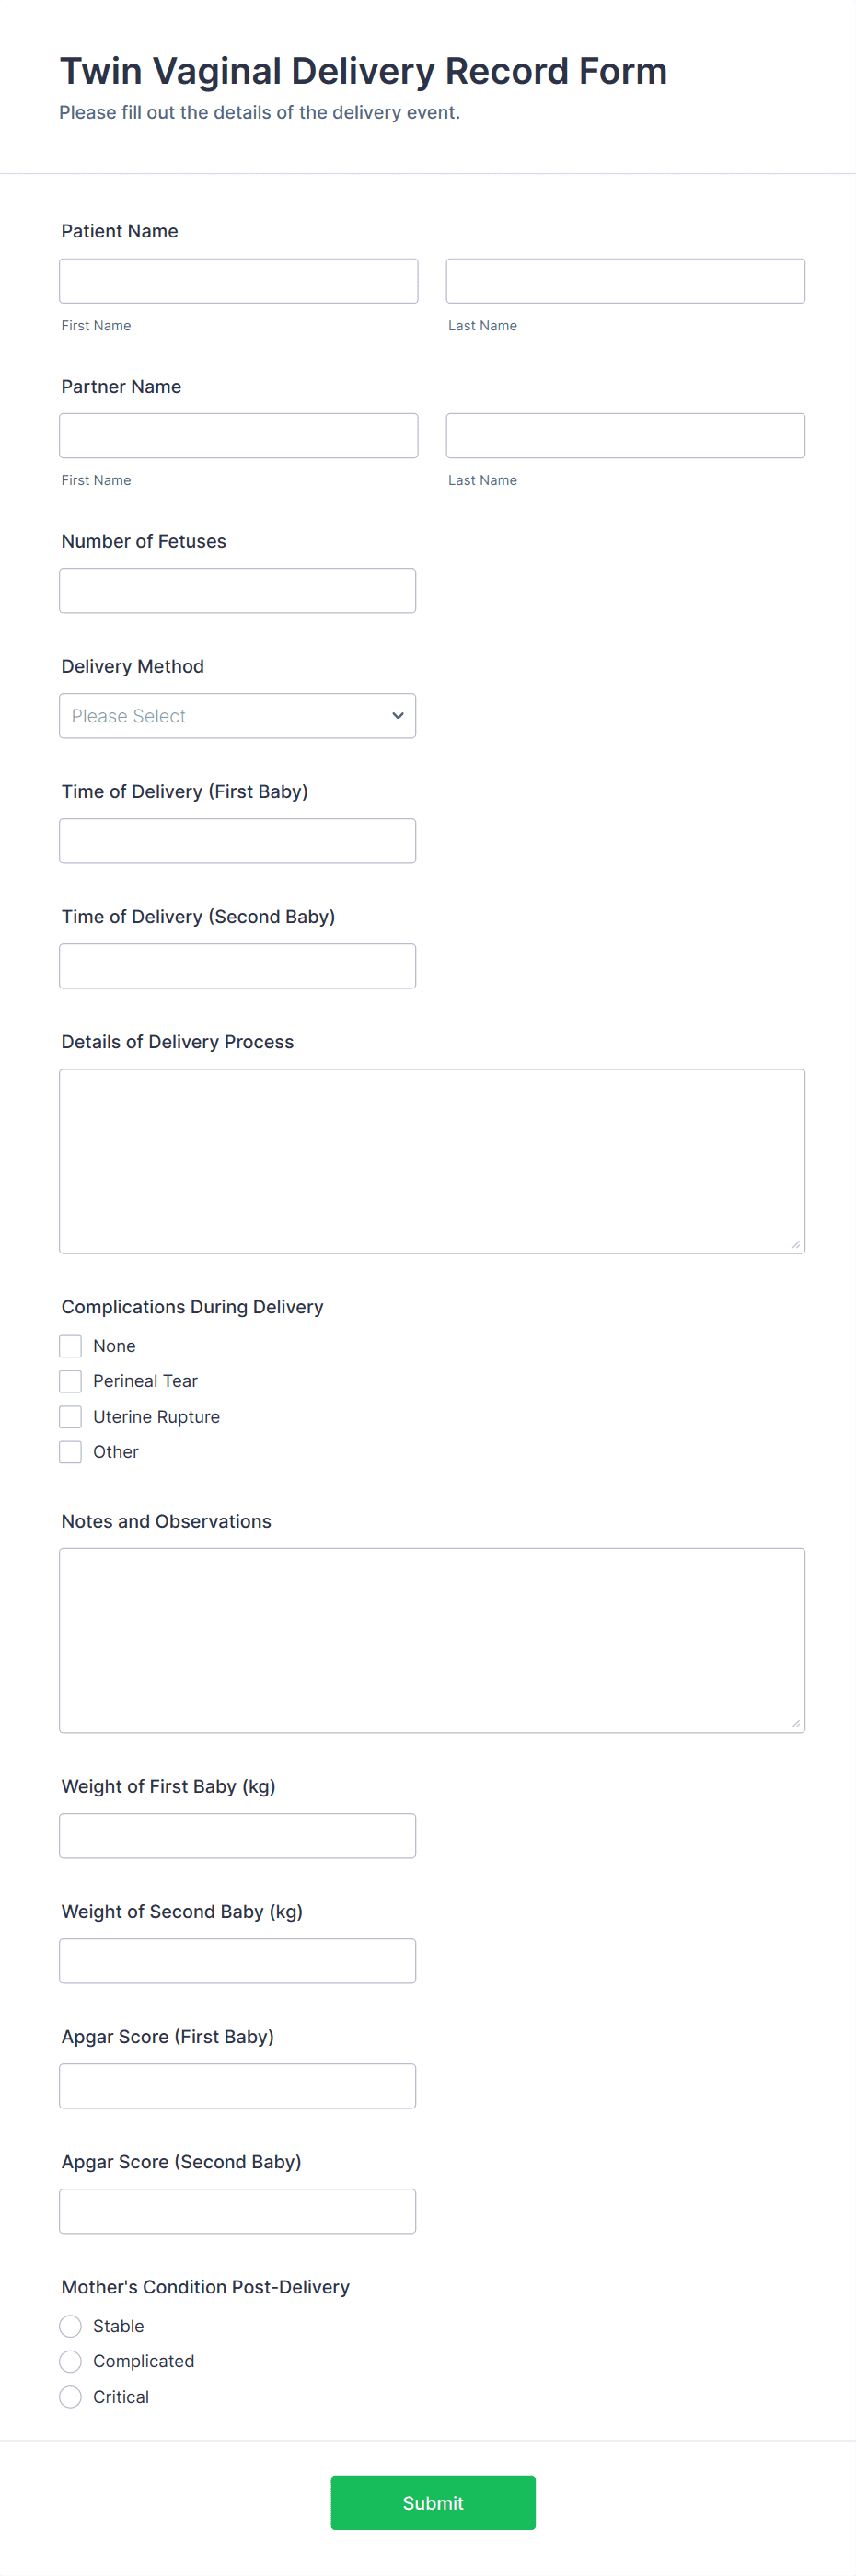
Task: Select the Critical radio button
Action: click(70, 2397)
